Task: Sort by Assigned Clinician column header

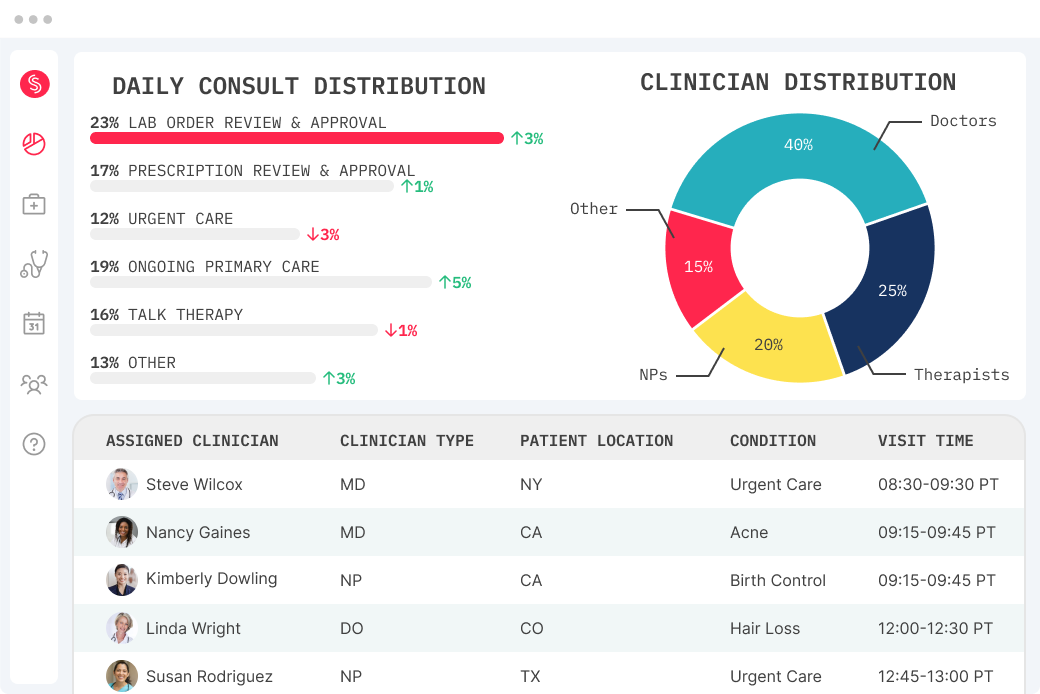Action: [192, 441]
